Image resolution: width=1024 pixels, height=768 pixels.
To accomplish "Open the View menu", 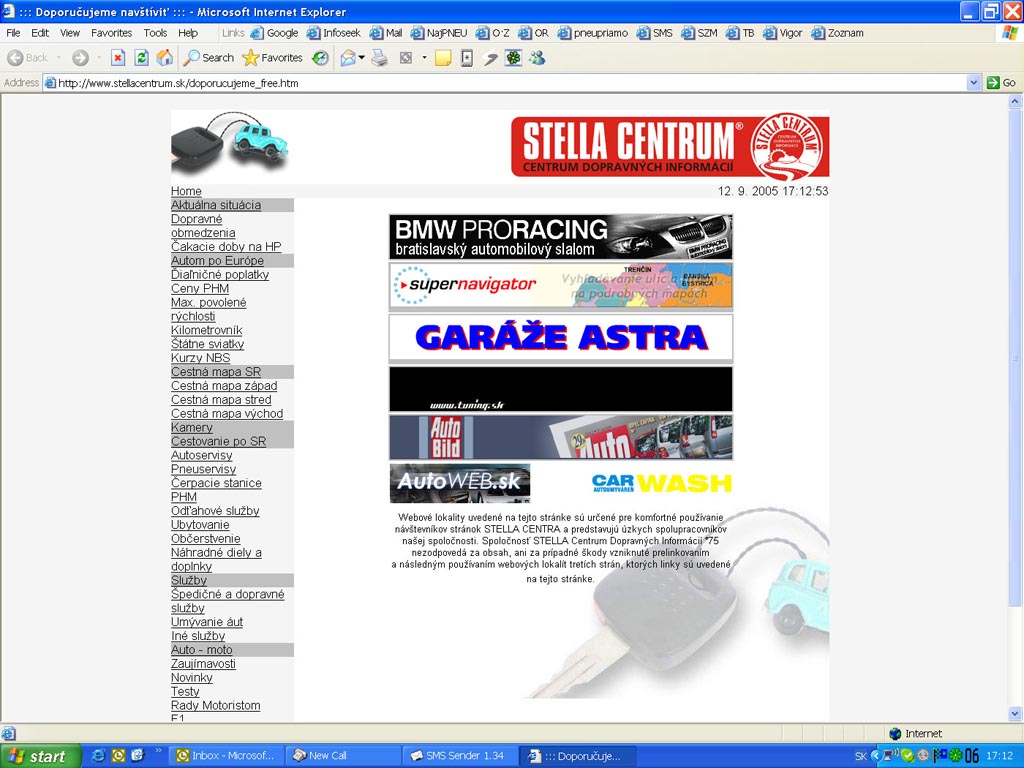I will click(70, 33).
